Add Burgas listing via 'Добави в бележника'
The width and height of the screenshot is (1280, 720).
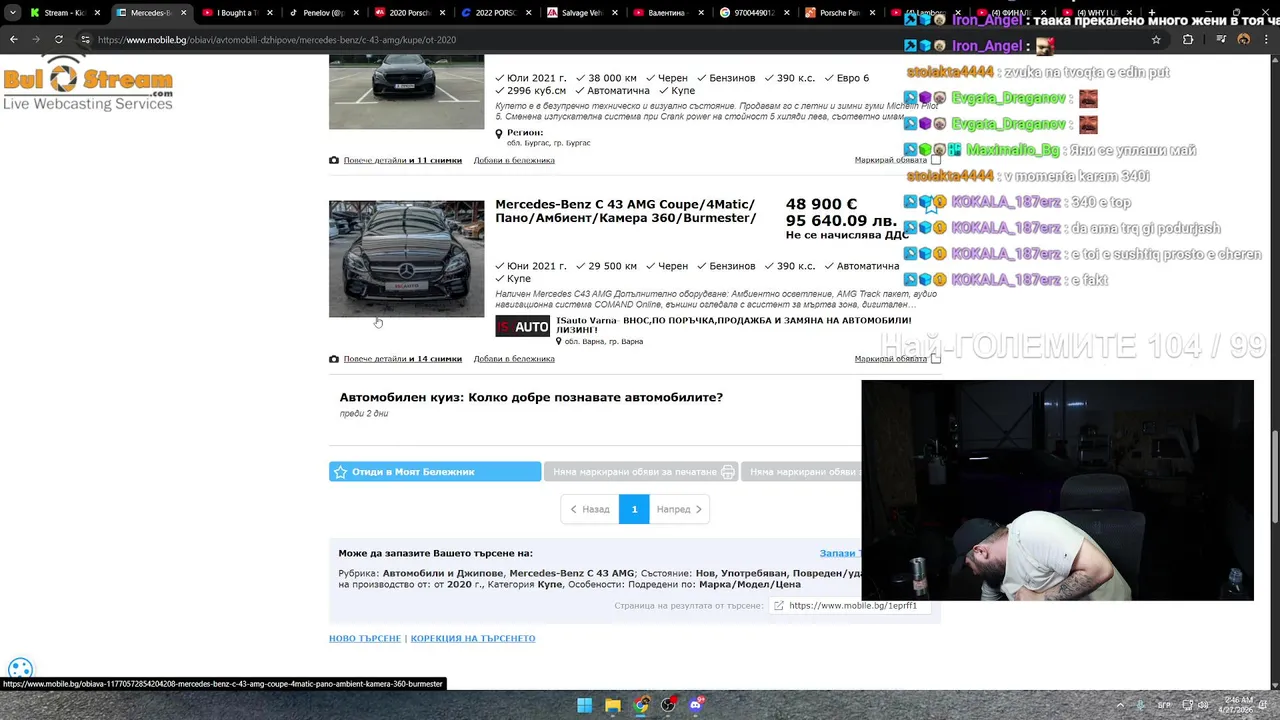pyautogui.click(x=514, y=160)
